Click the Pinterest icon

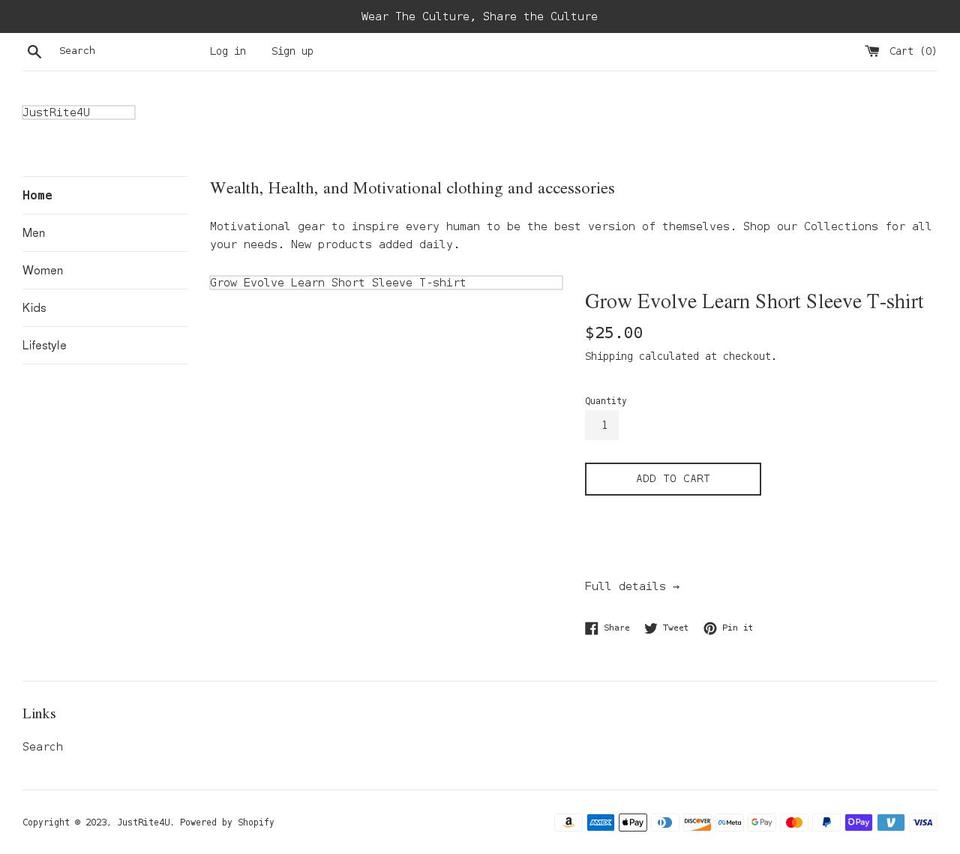click(x=710, y=628)
